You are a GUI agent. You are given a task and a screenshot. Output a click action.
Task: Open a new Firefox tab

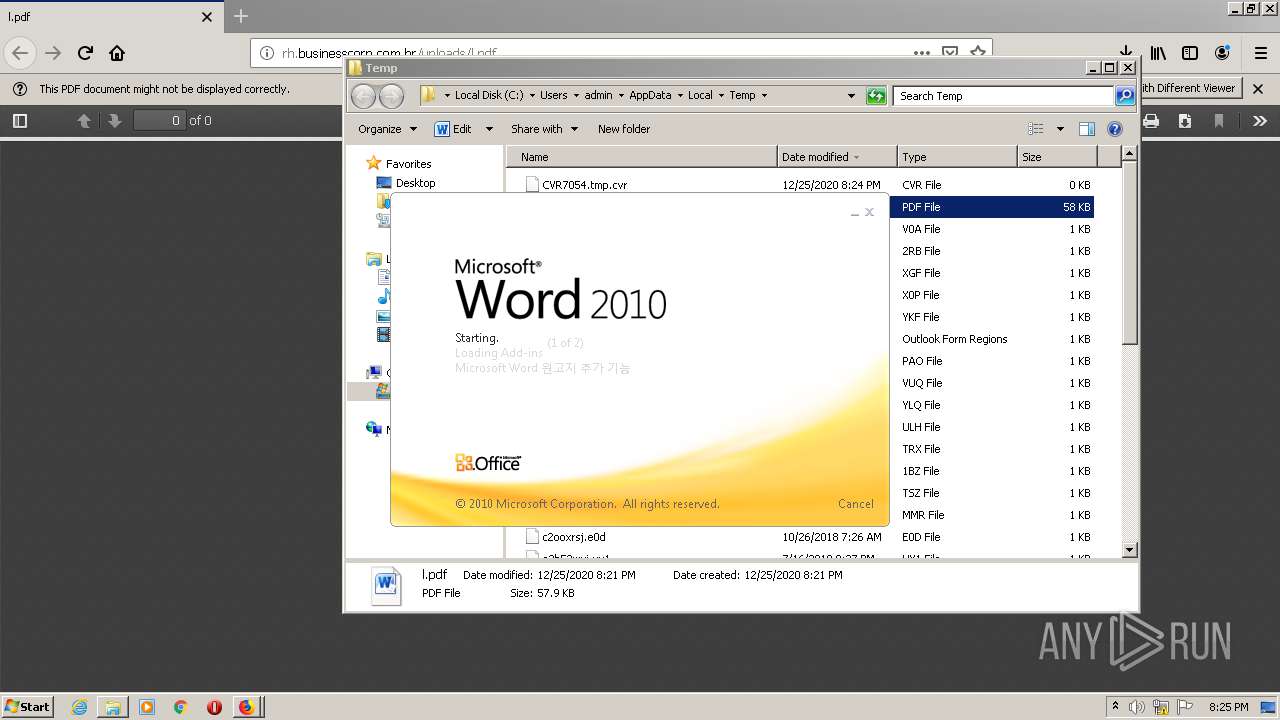point(241,16)
